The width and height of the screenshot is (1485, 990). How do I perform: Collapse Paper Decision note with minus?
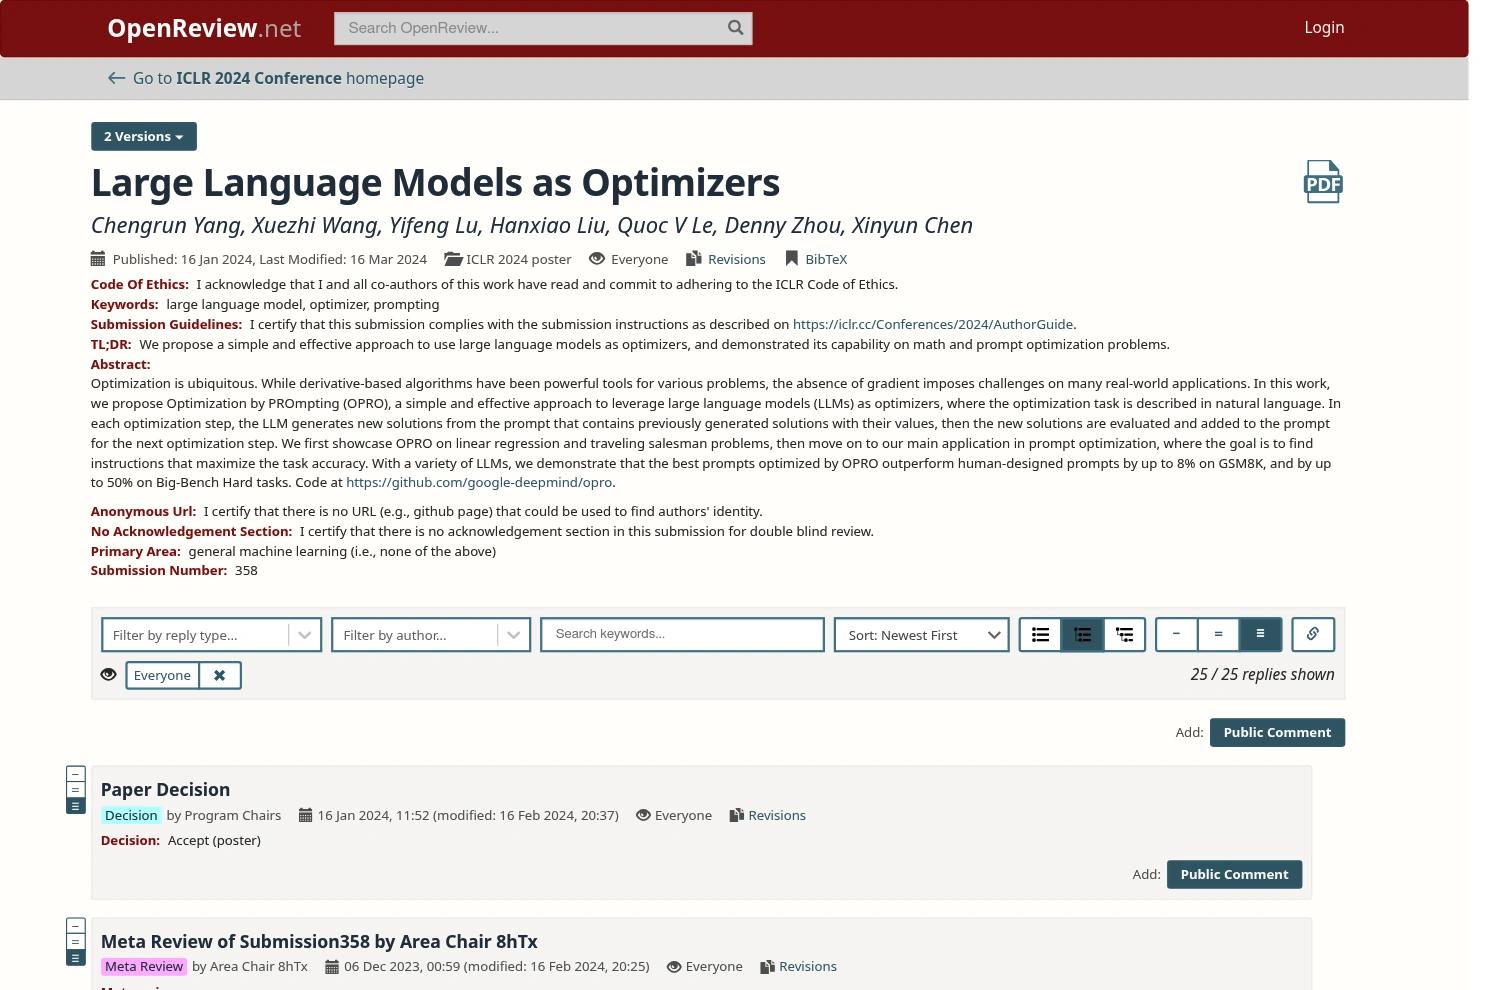[x=75, y=774]
